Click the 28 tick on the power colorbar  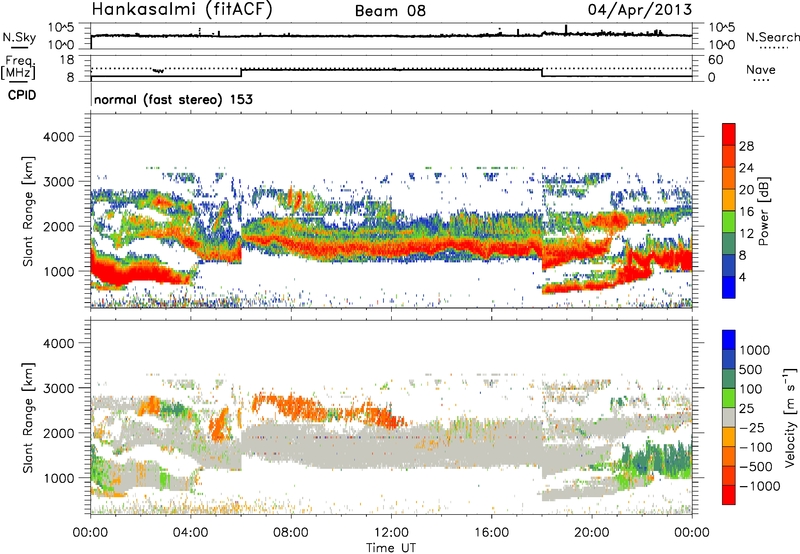[746, 146]
